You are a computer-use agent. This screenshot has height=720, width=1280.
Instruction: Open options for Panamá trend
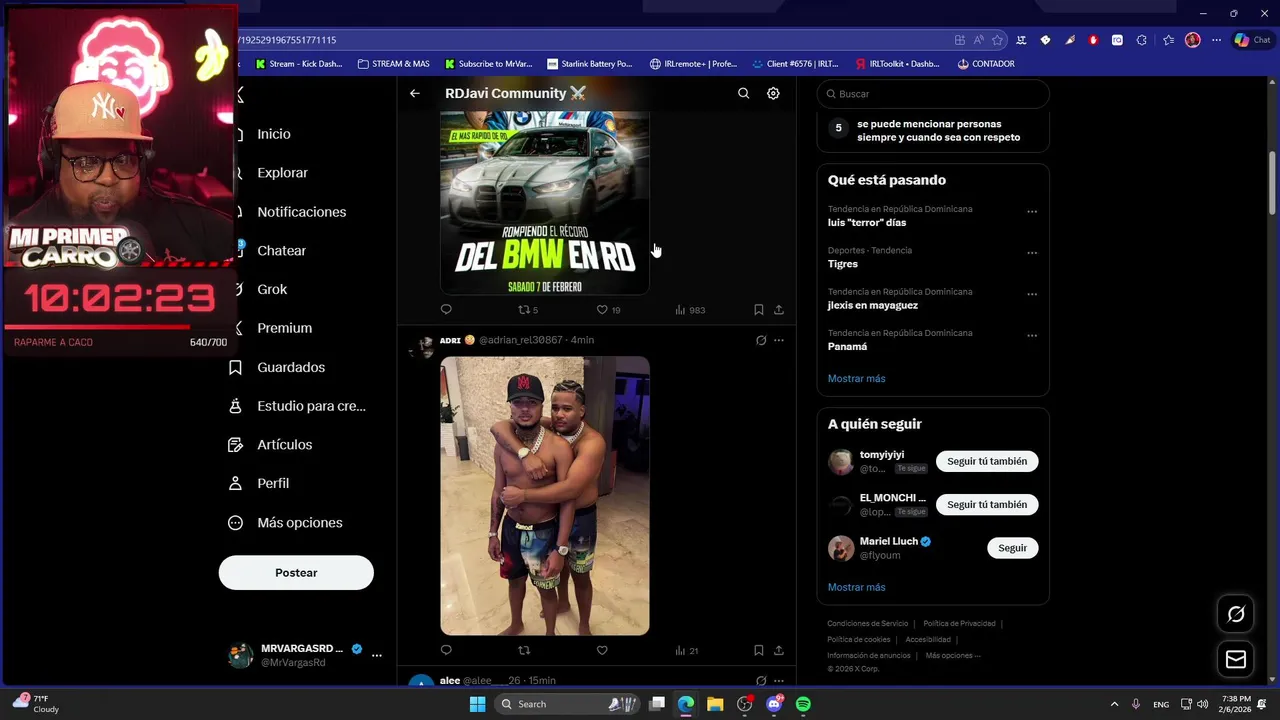[1032, 336]
